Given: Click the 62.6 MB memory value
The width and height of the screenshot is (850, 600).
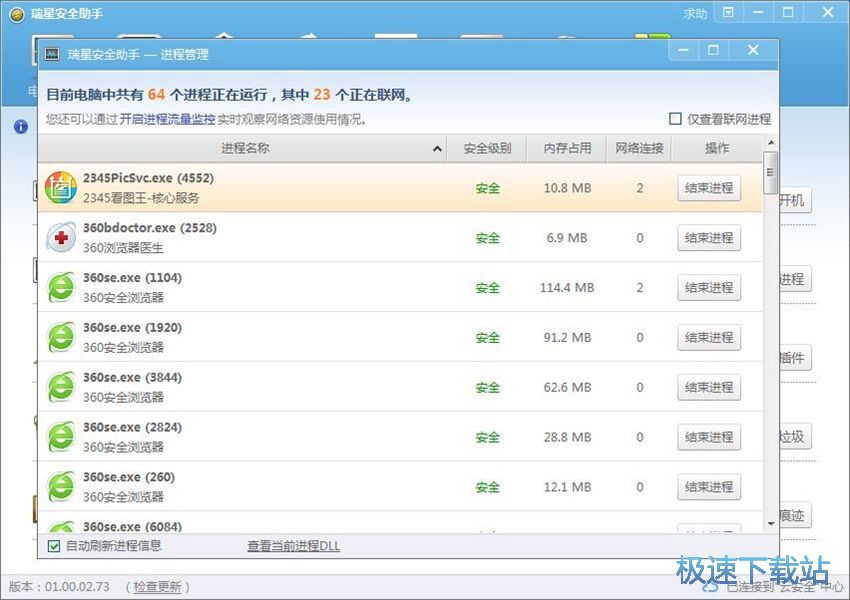Looking at the screenshot, I should pos(567,388).
